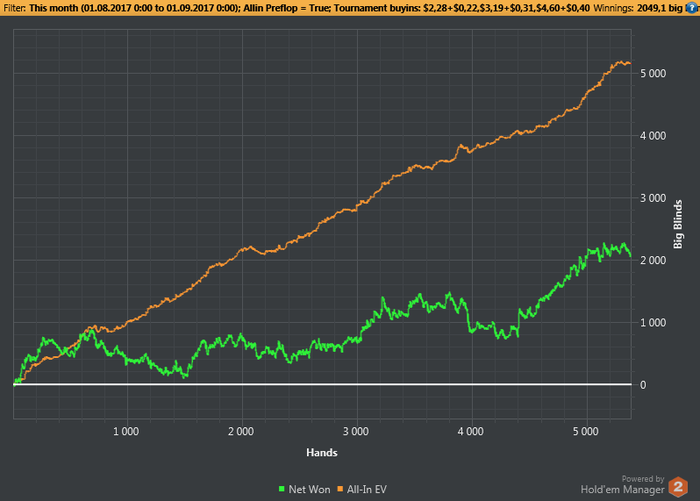Click the 5 000 big blinds axis value
Image resolution: width=700 pixels, height=501 pixels.
(653, 73)
